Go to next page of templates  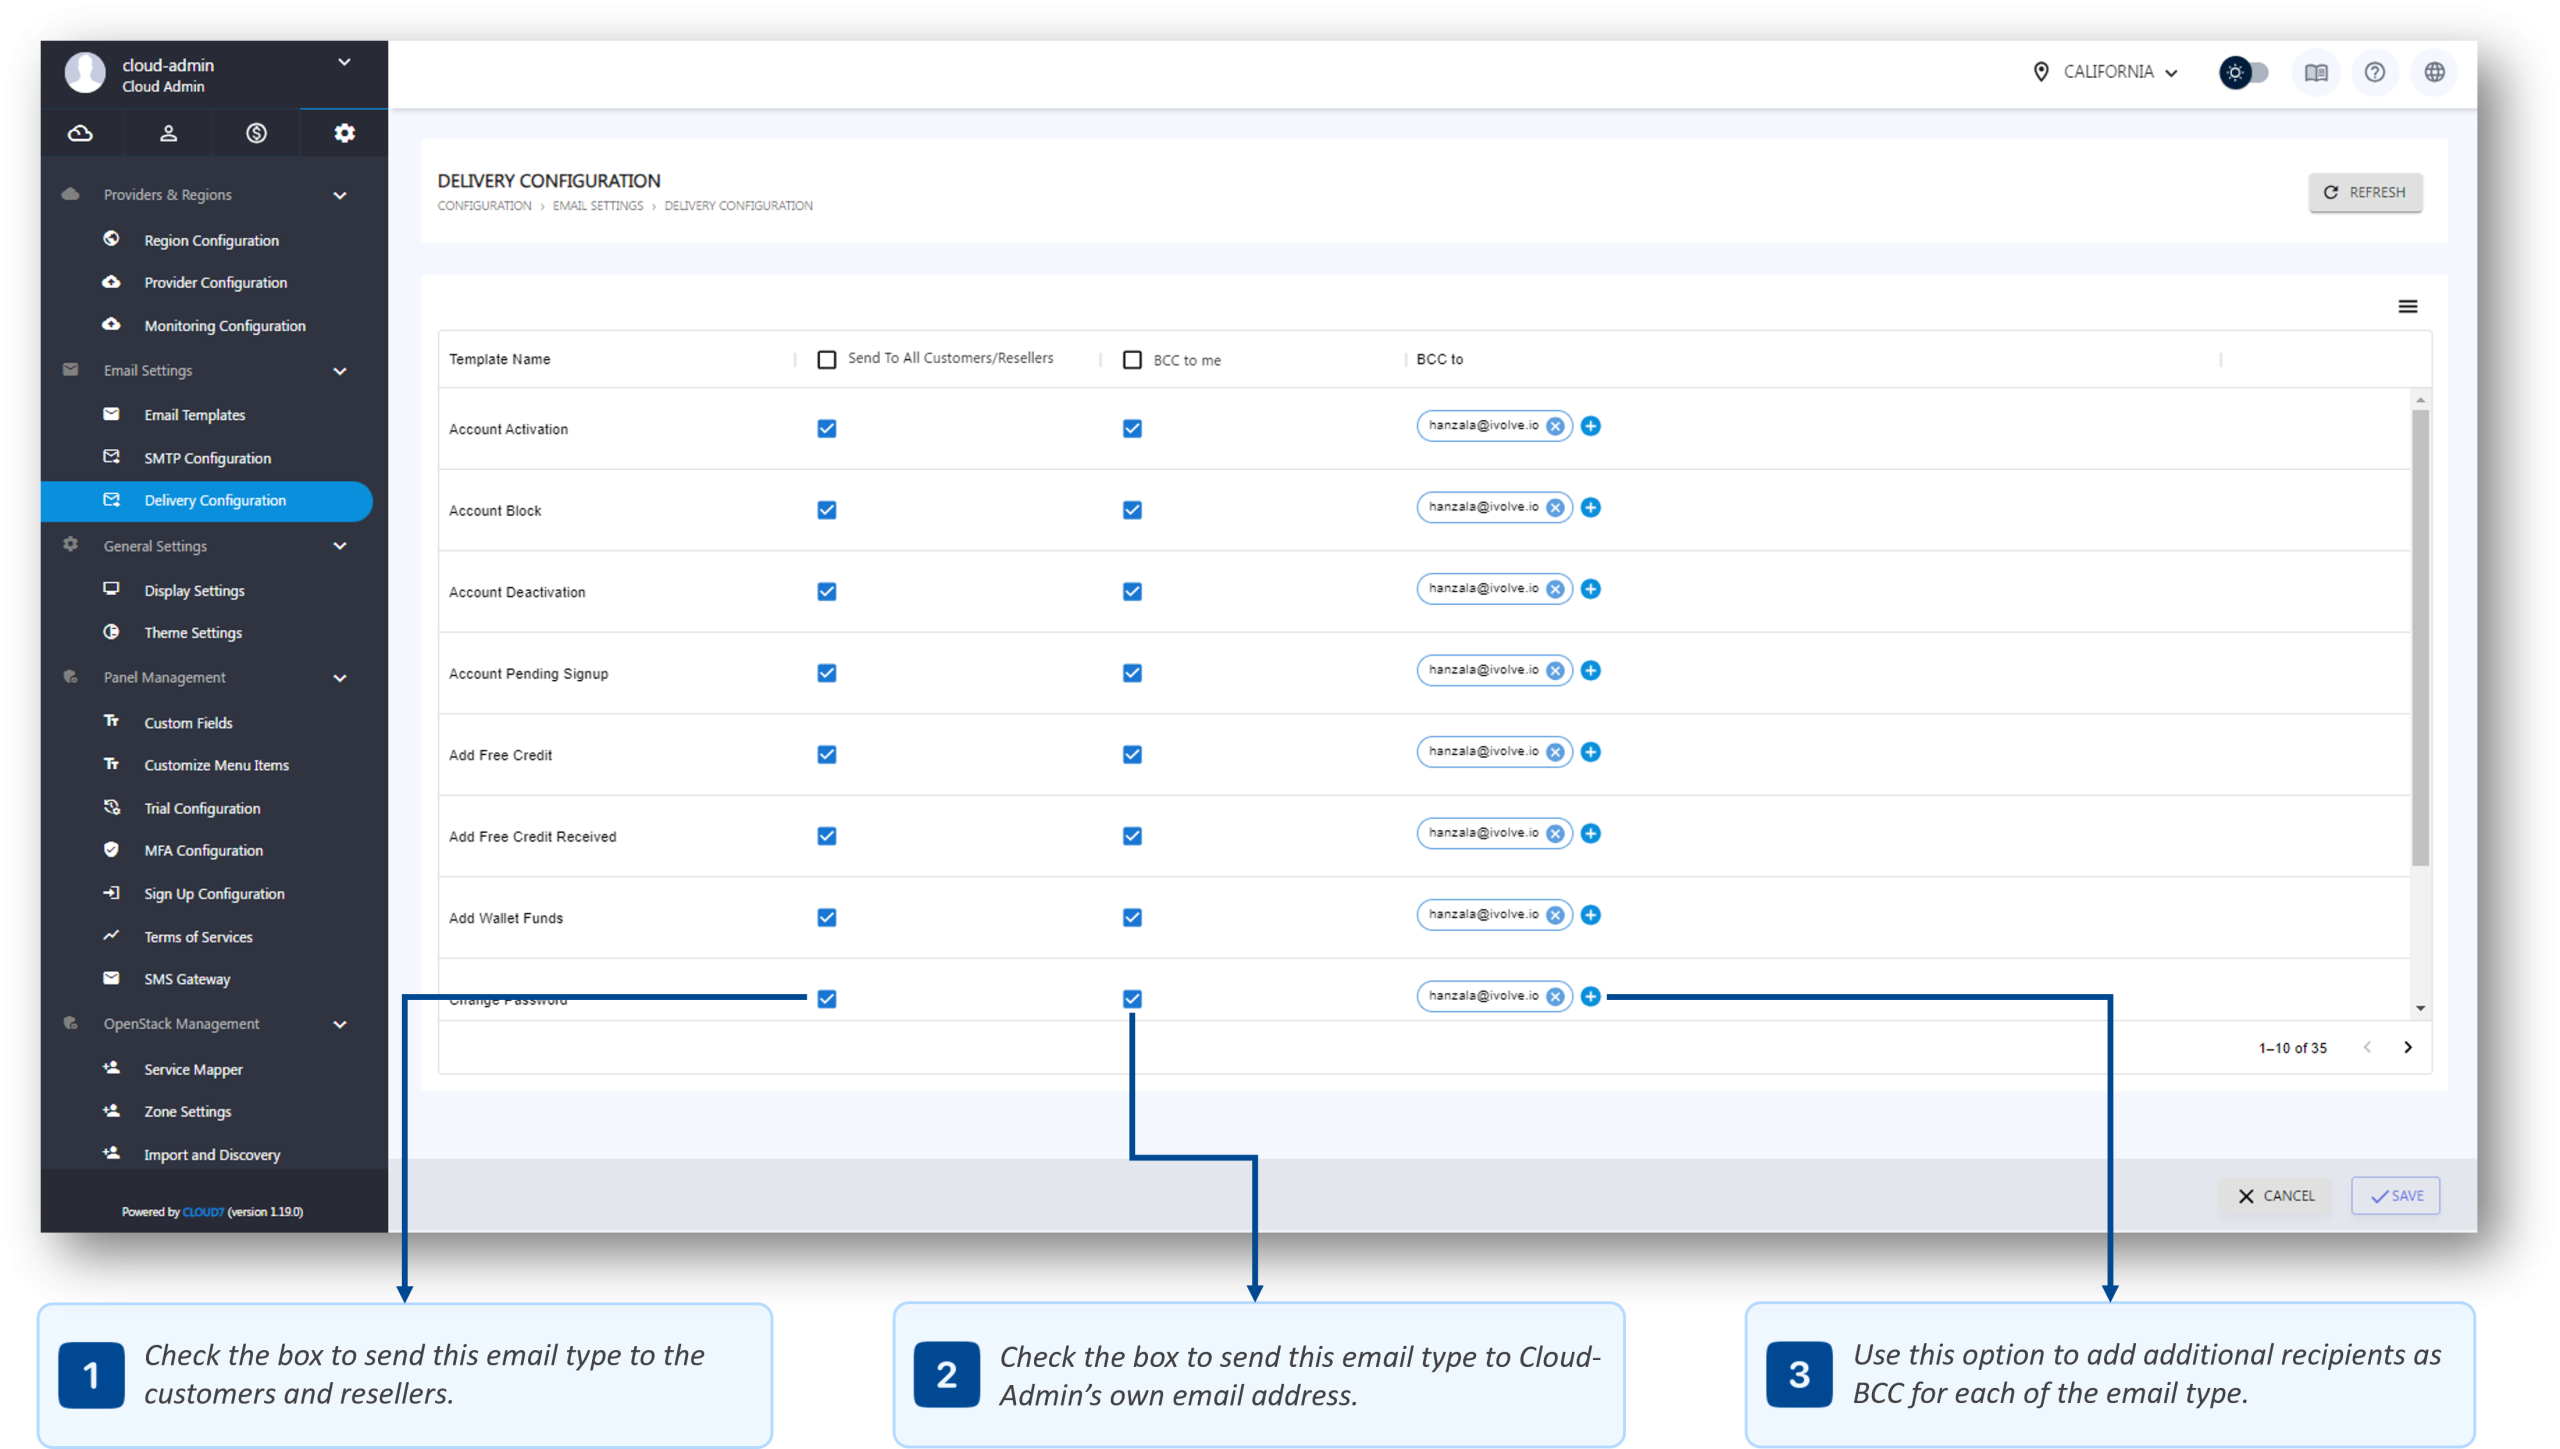pos(2408,1047)
